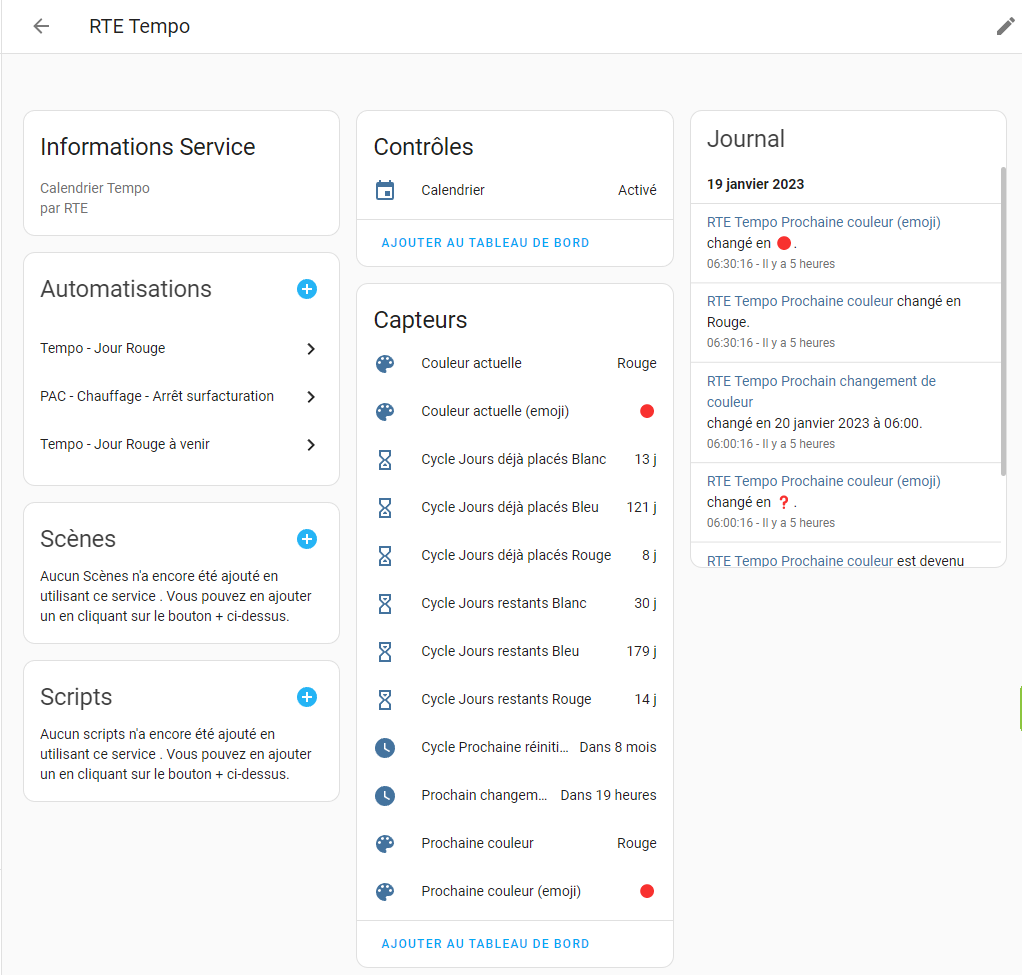Viewport: 1022px width, 975px height.
Task: Click the Dans 19 heures value
Action: (x=608, y=795)
